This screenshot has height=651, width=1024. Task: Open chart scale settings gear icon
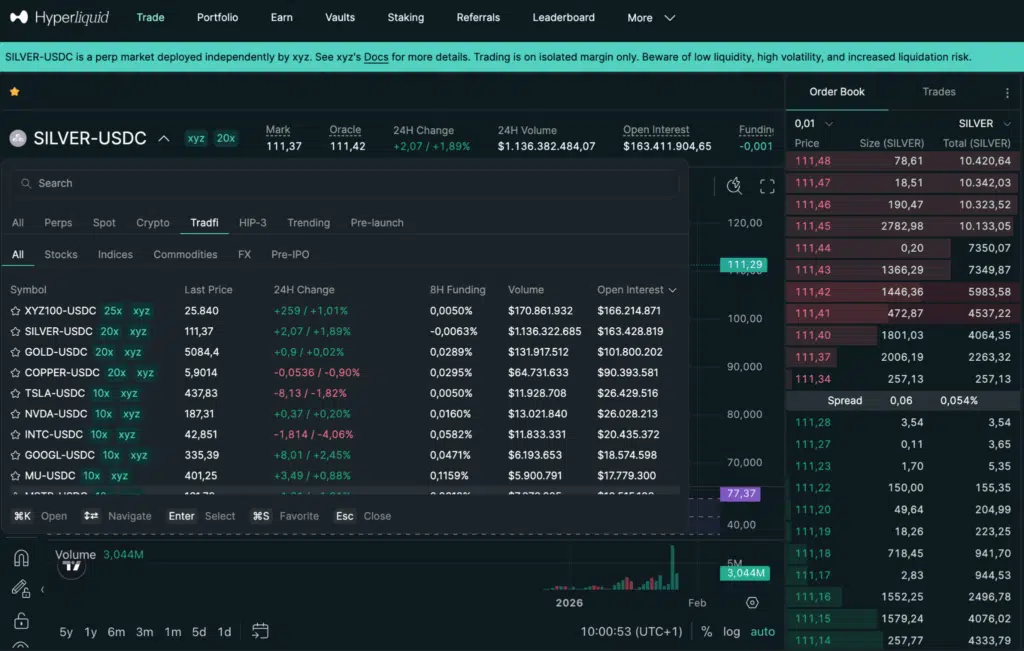click(752, 603)
